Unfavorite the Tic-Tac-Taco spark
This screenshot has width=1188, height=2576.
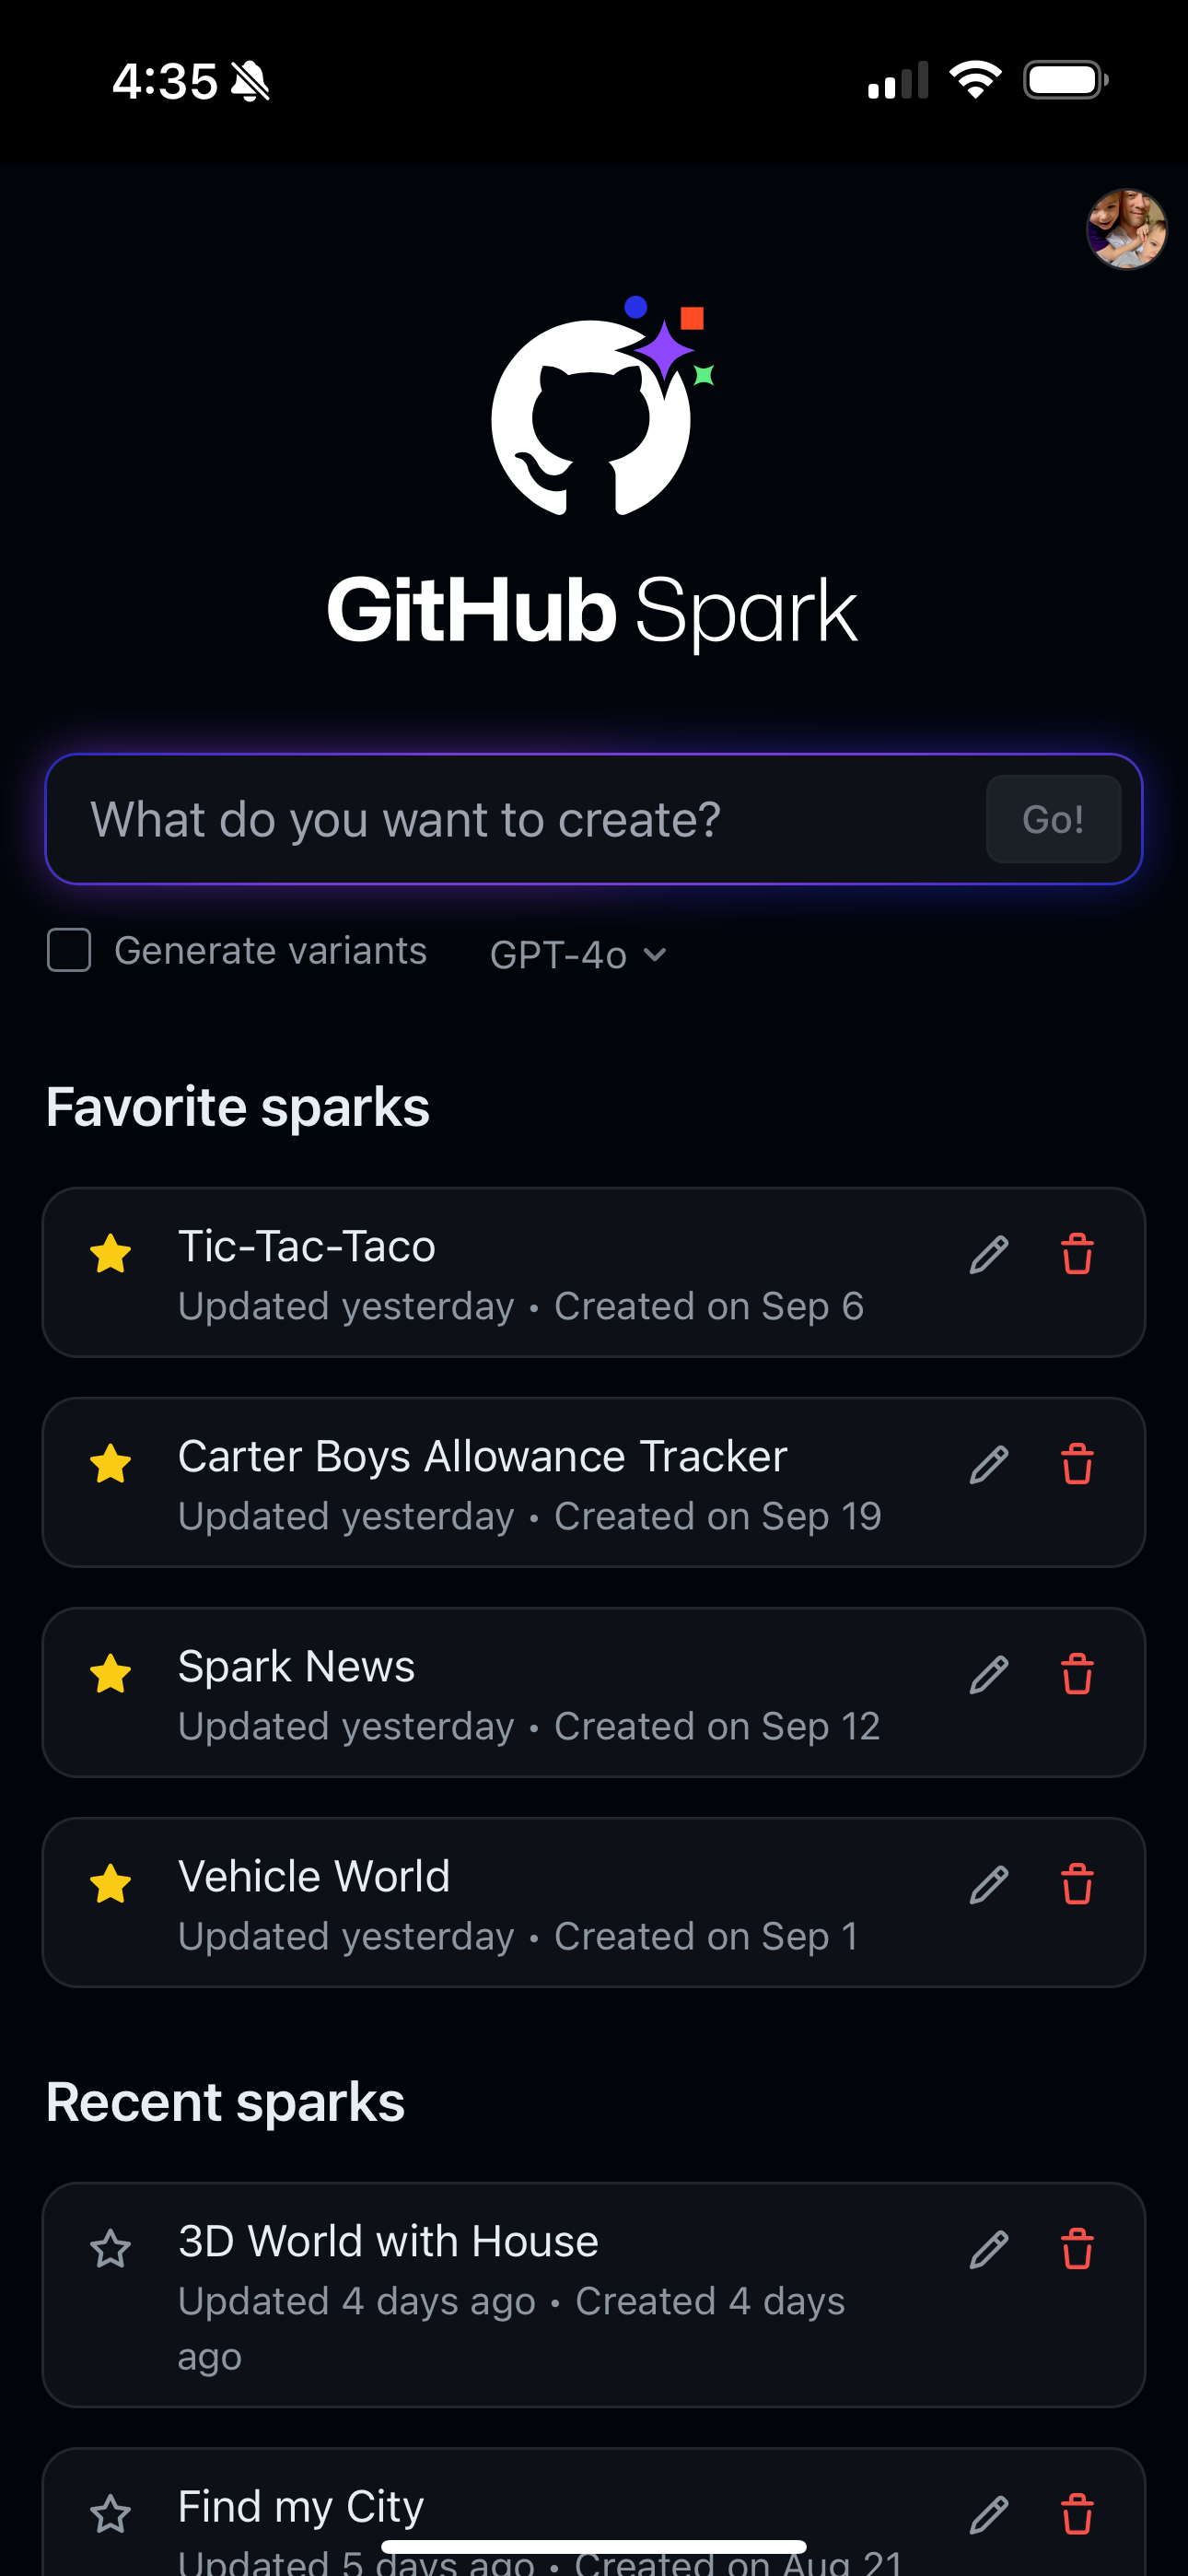pyautogui.click(x=110, y=1254)
